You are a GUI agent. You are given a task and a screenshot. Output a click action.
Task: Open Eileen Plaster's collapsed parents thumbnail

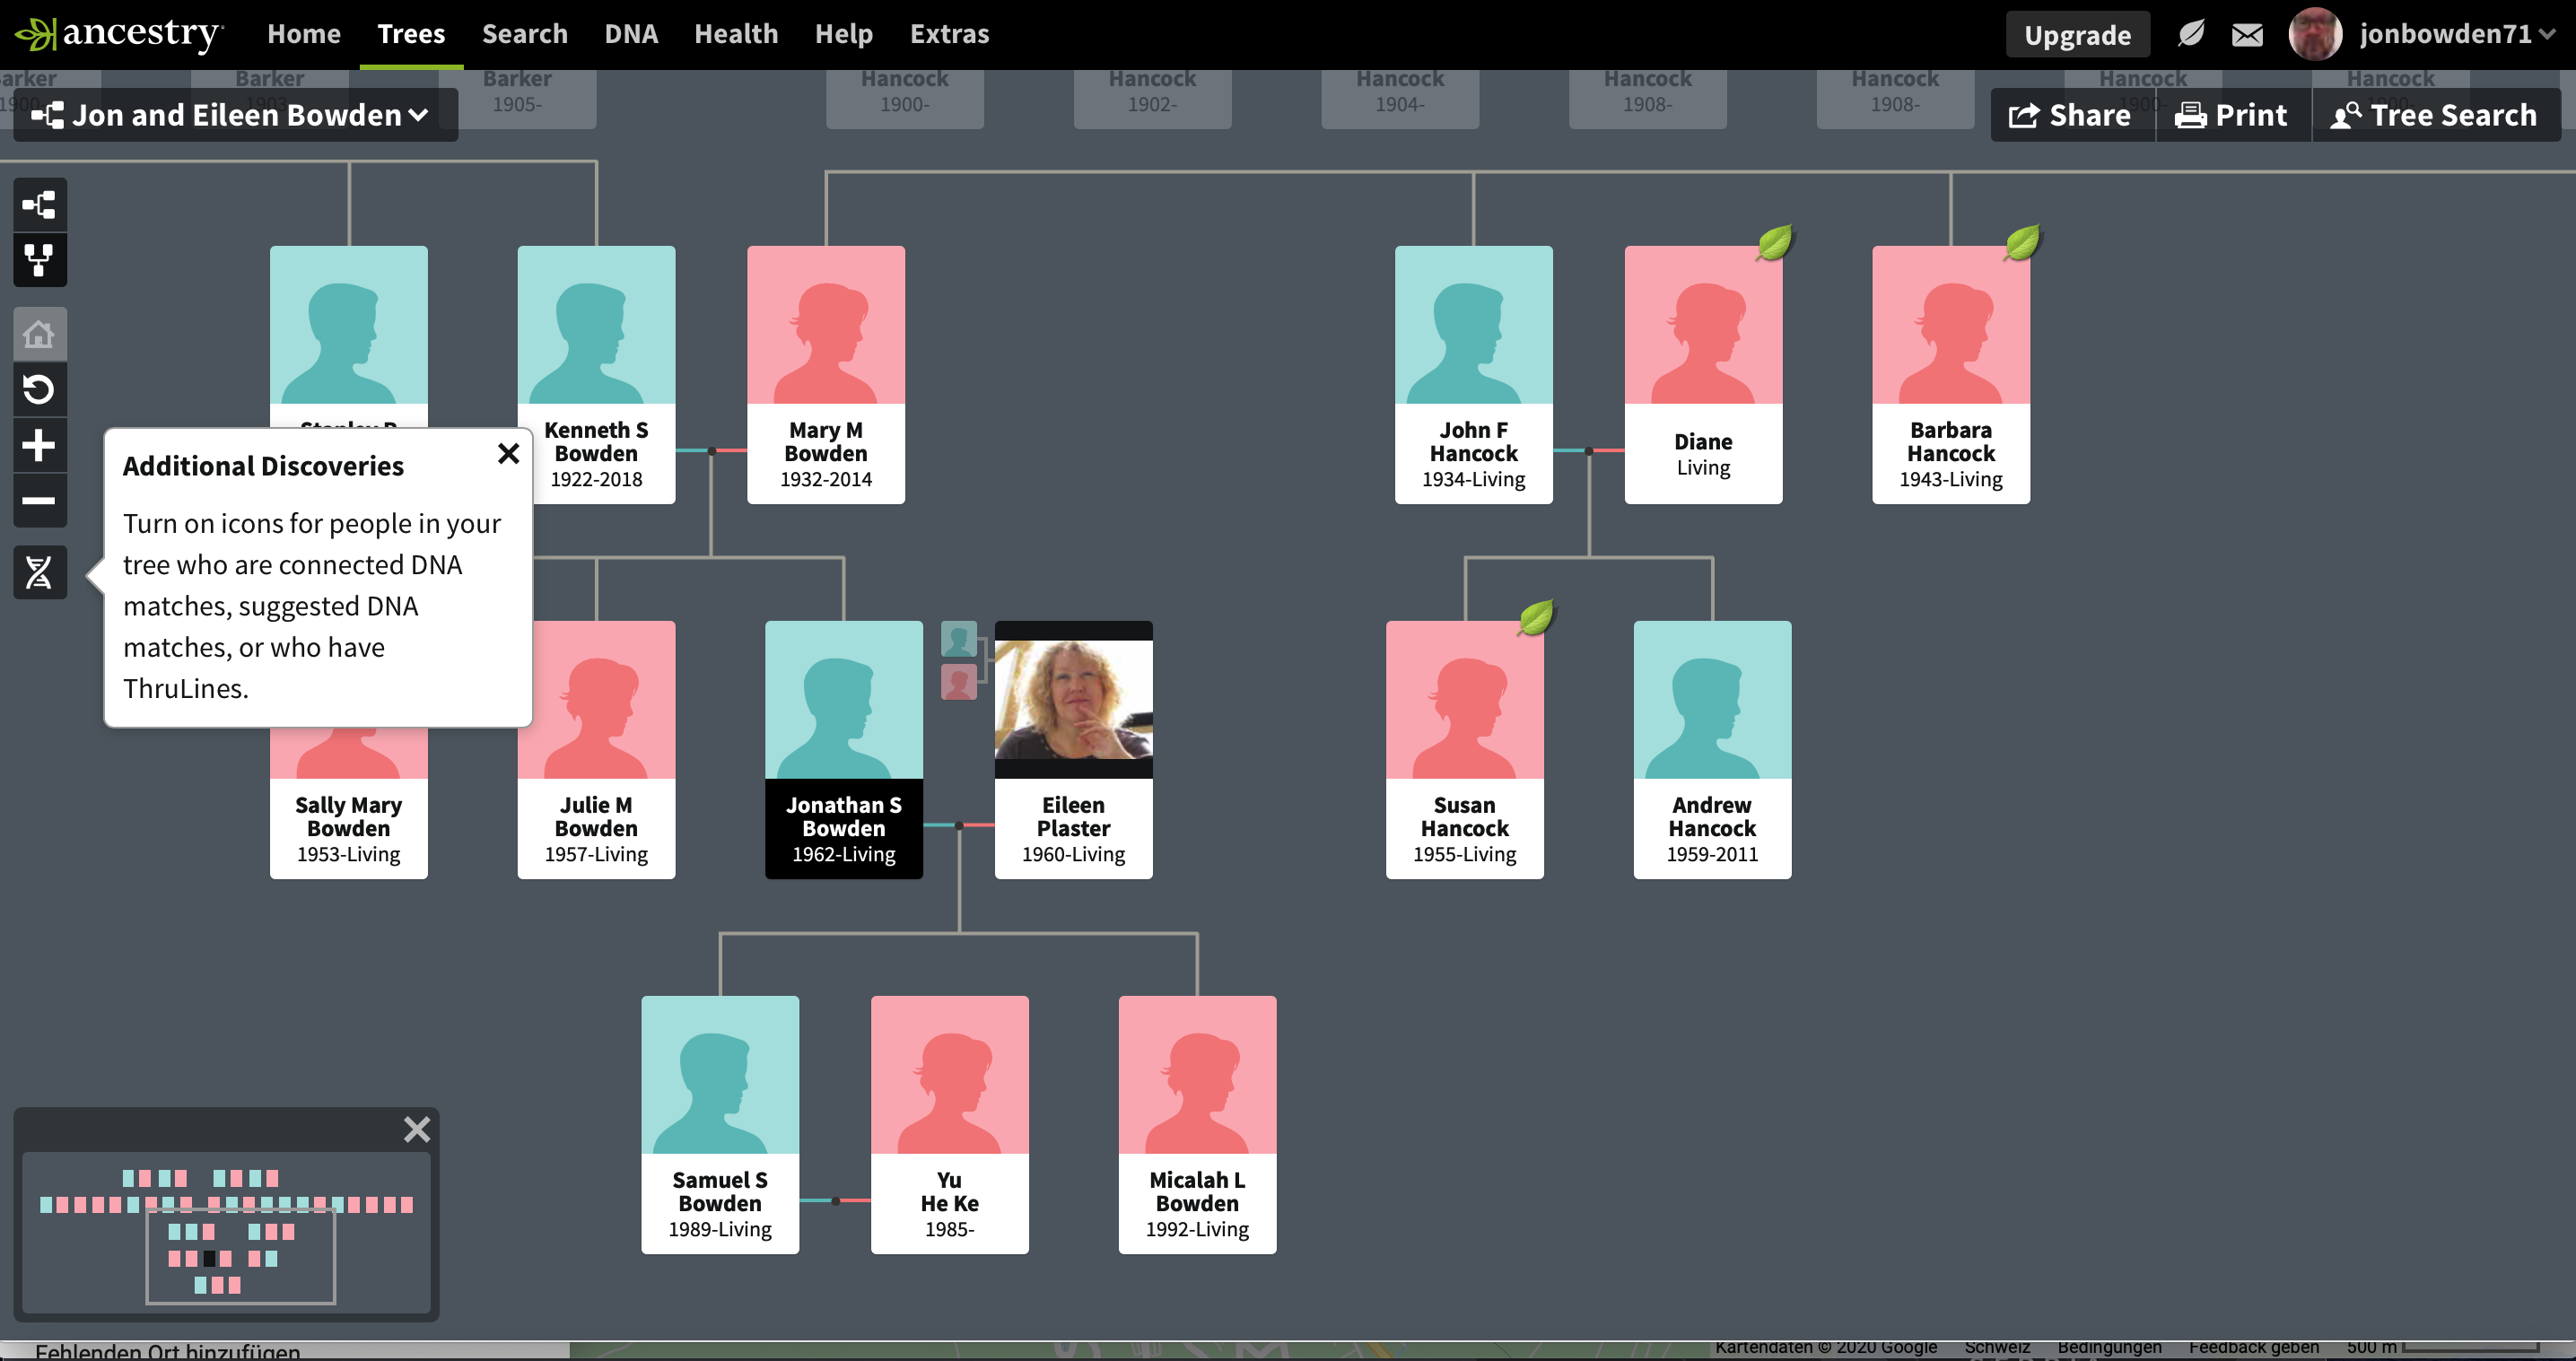pyautogui.click(x=958, y=638)
